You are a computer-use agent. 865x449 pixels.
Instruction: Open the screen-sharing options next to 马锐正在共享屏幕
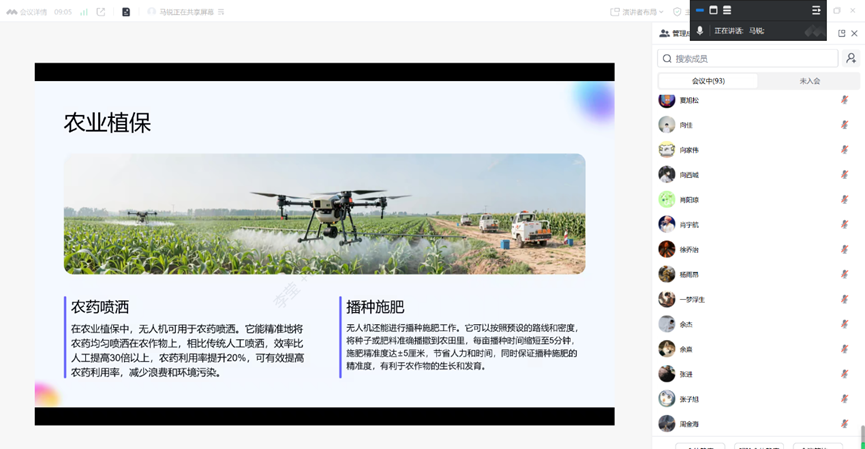pos(221,12)
